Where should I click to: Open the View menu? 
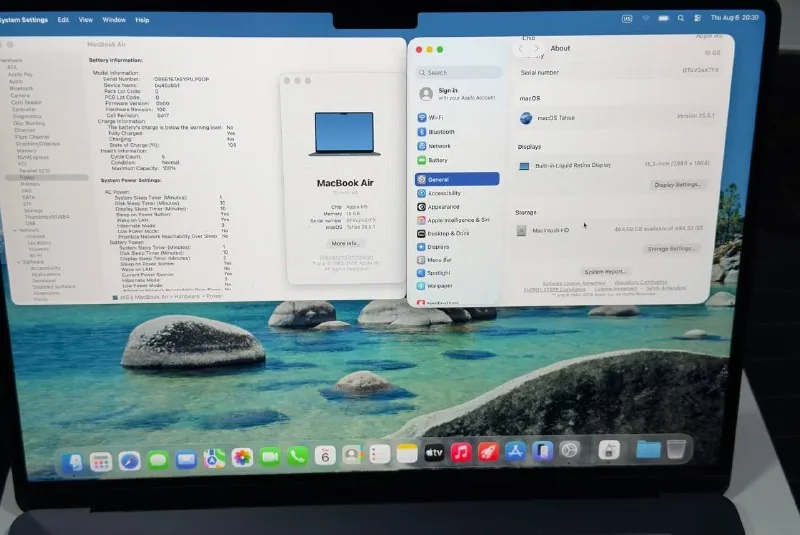click(86, 20)
